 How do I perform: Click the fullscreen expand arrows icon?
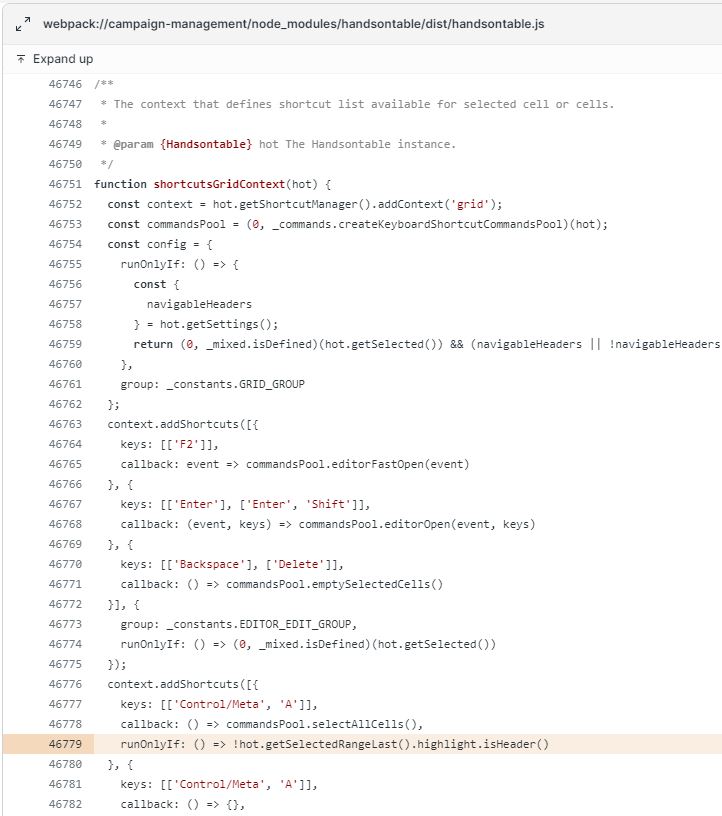tap(23, 24)
